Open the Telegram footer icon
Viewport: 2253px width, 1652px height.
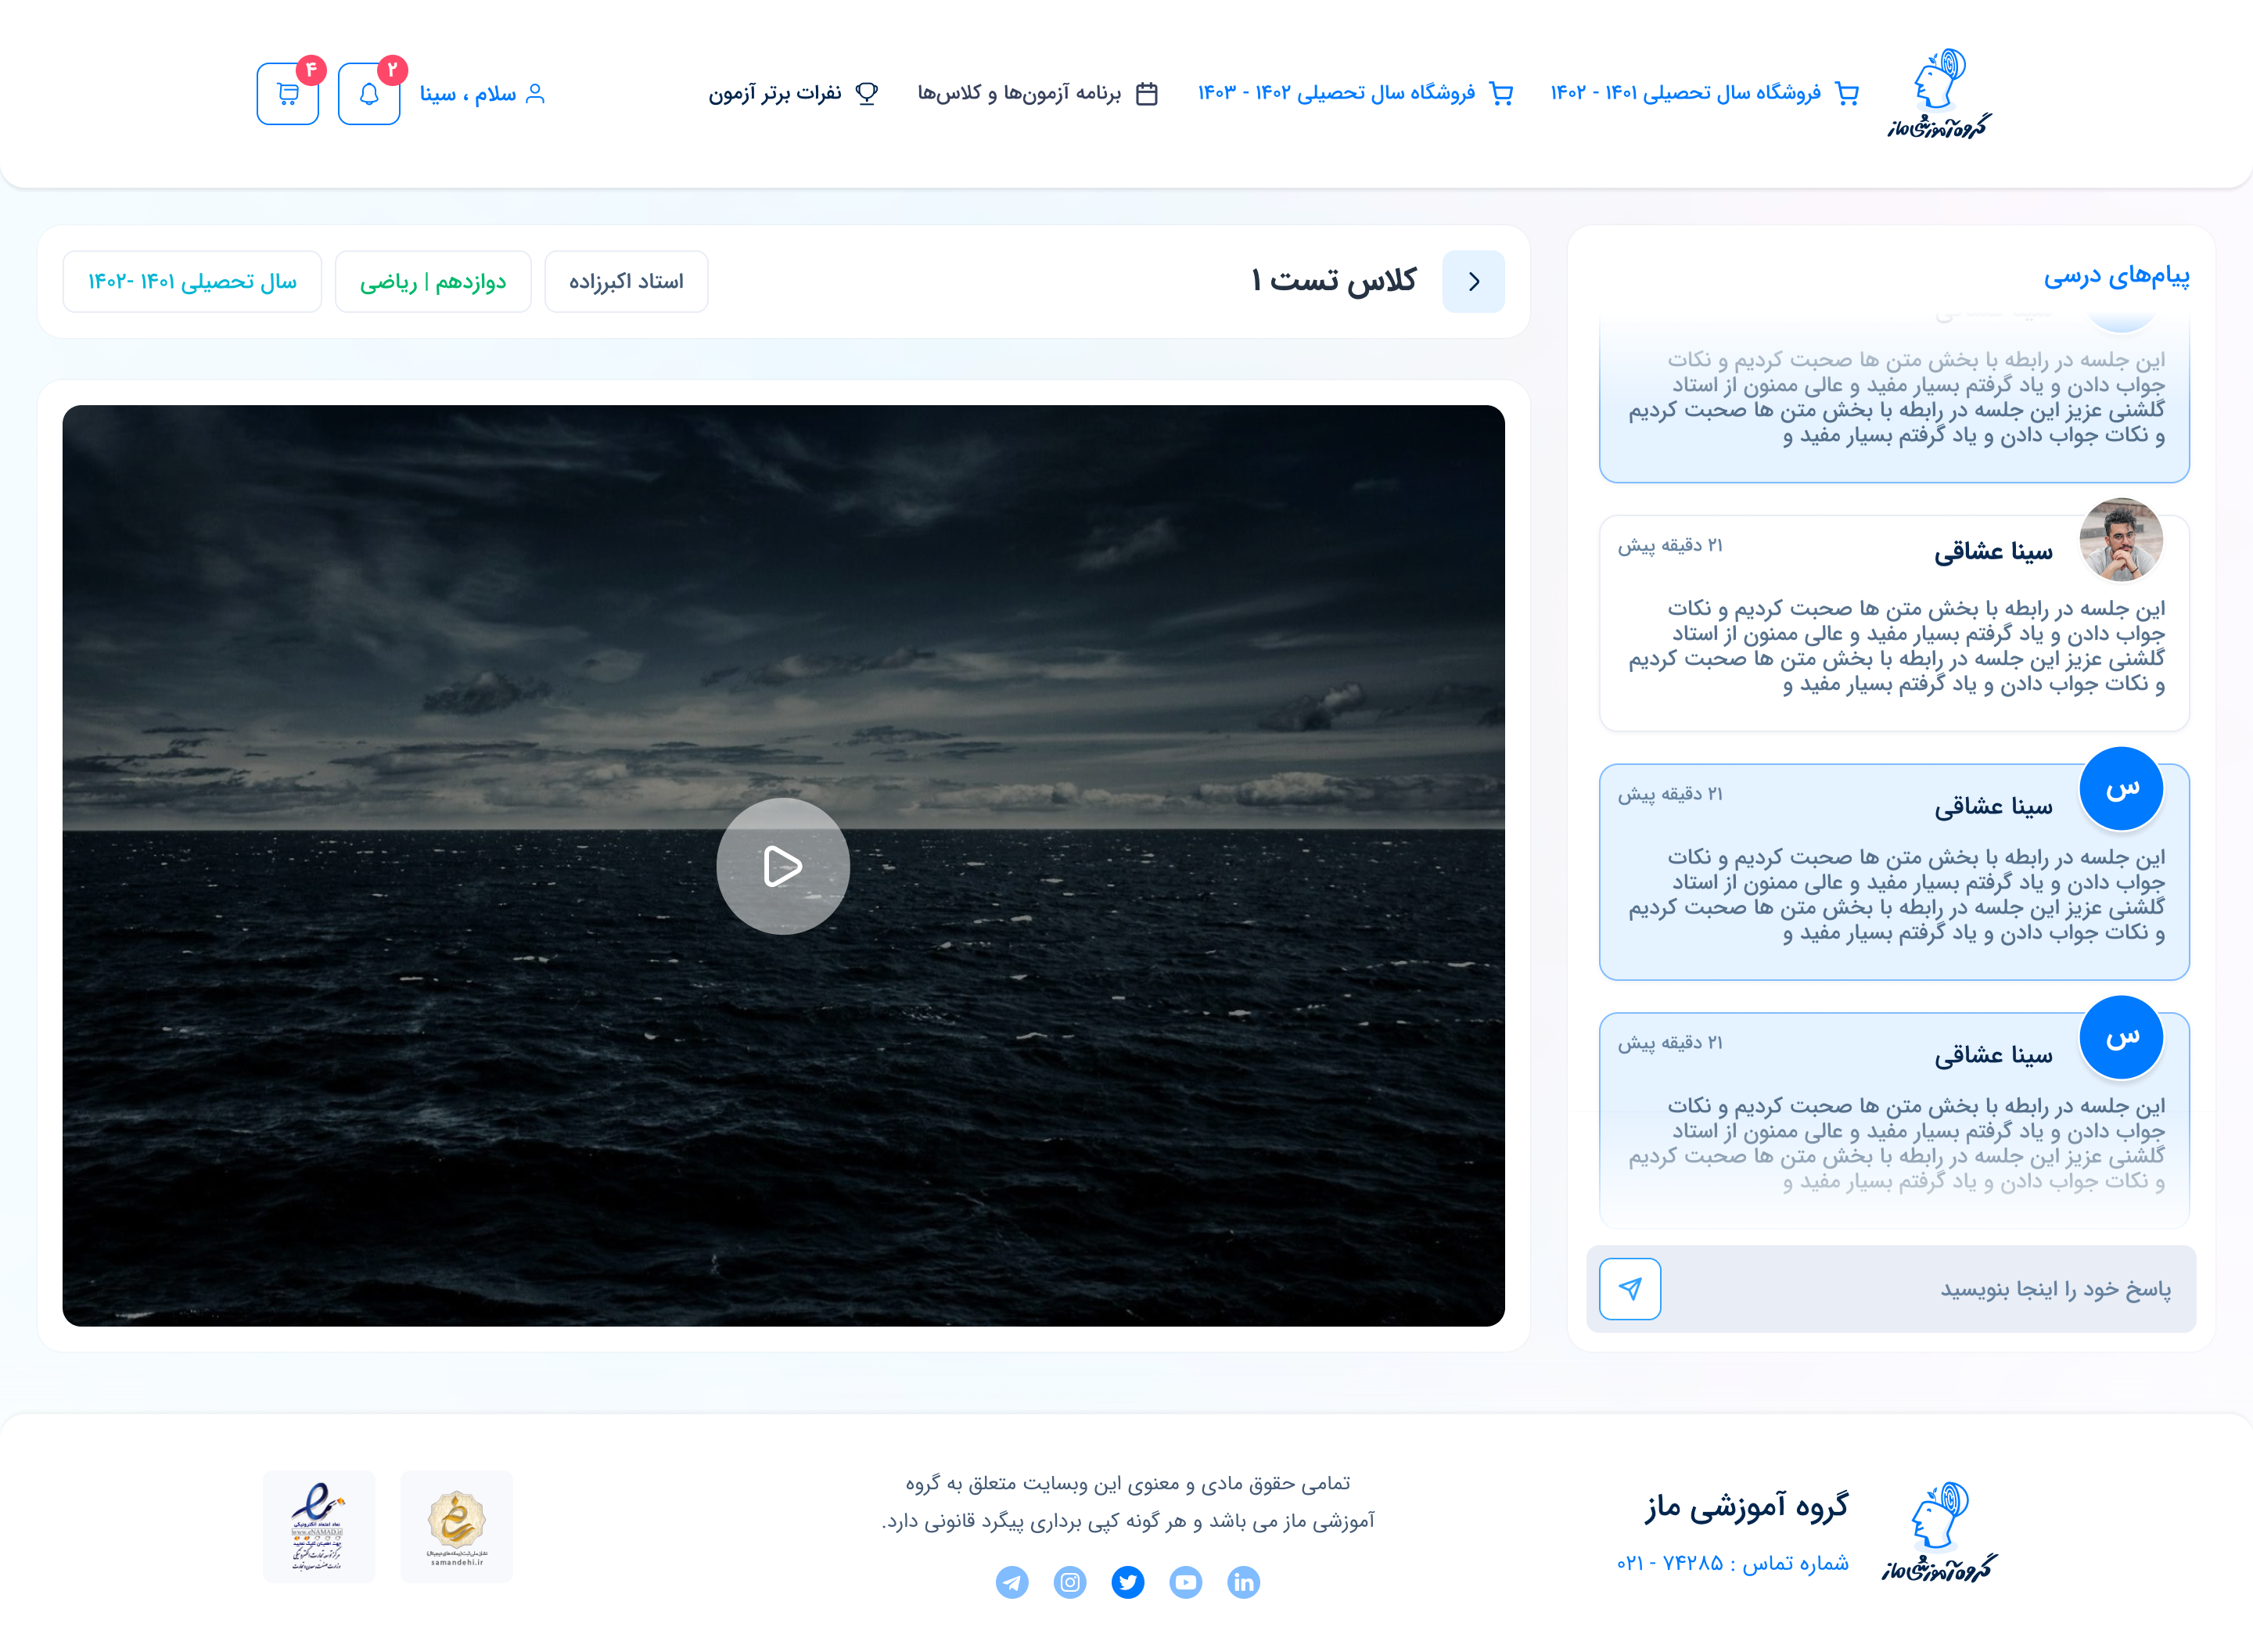click(x=1011, y=1582)
